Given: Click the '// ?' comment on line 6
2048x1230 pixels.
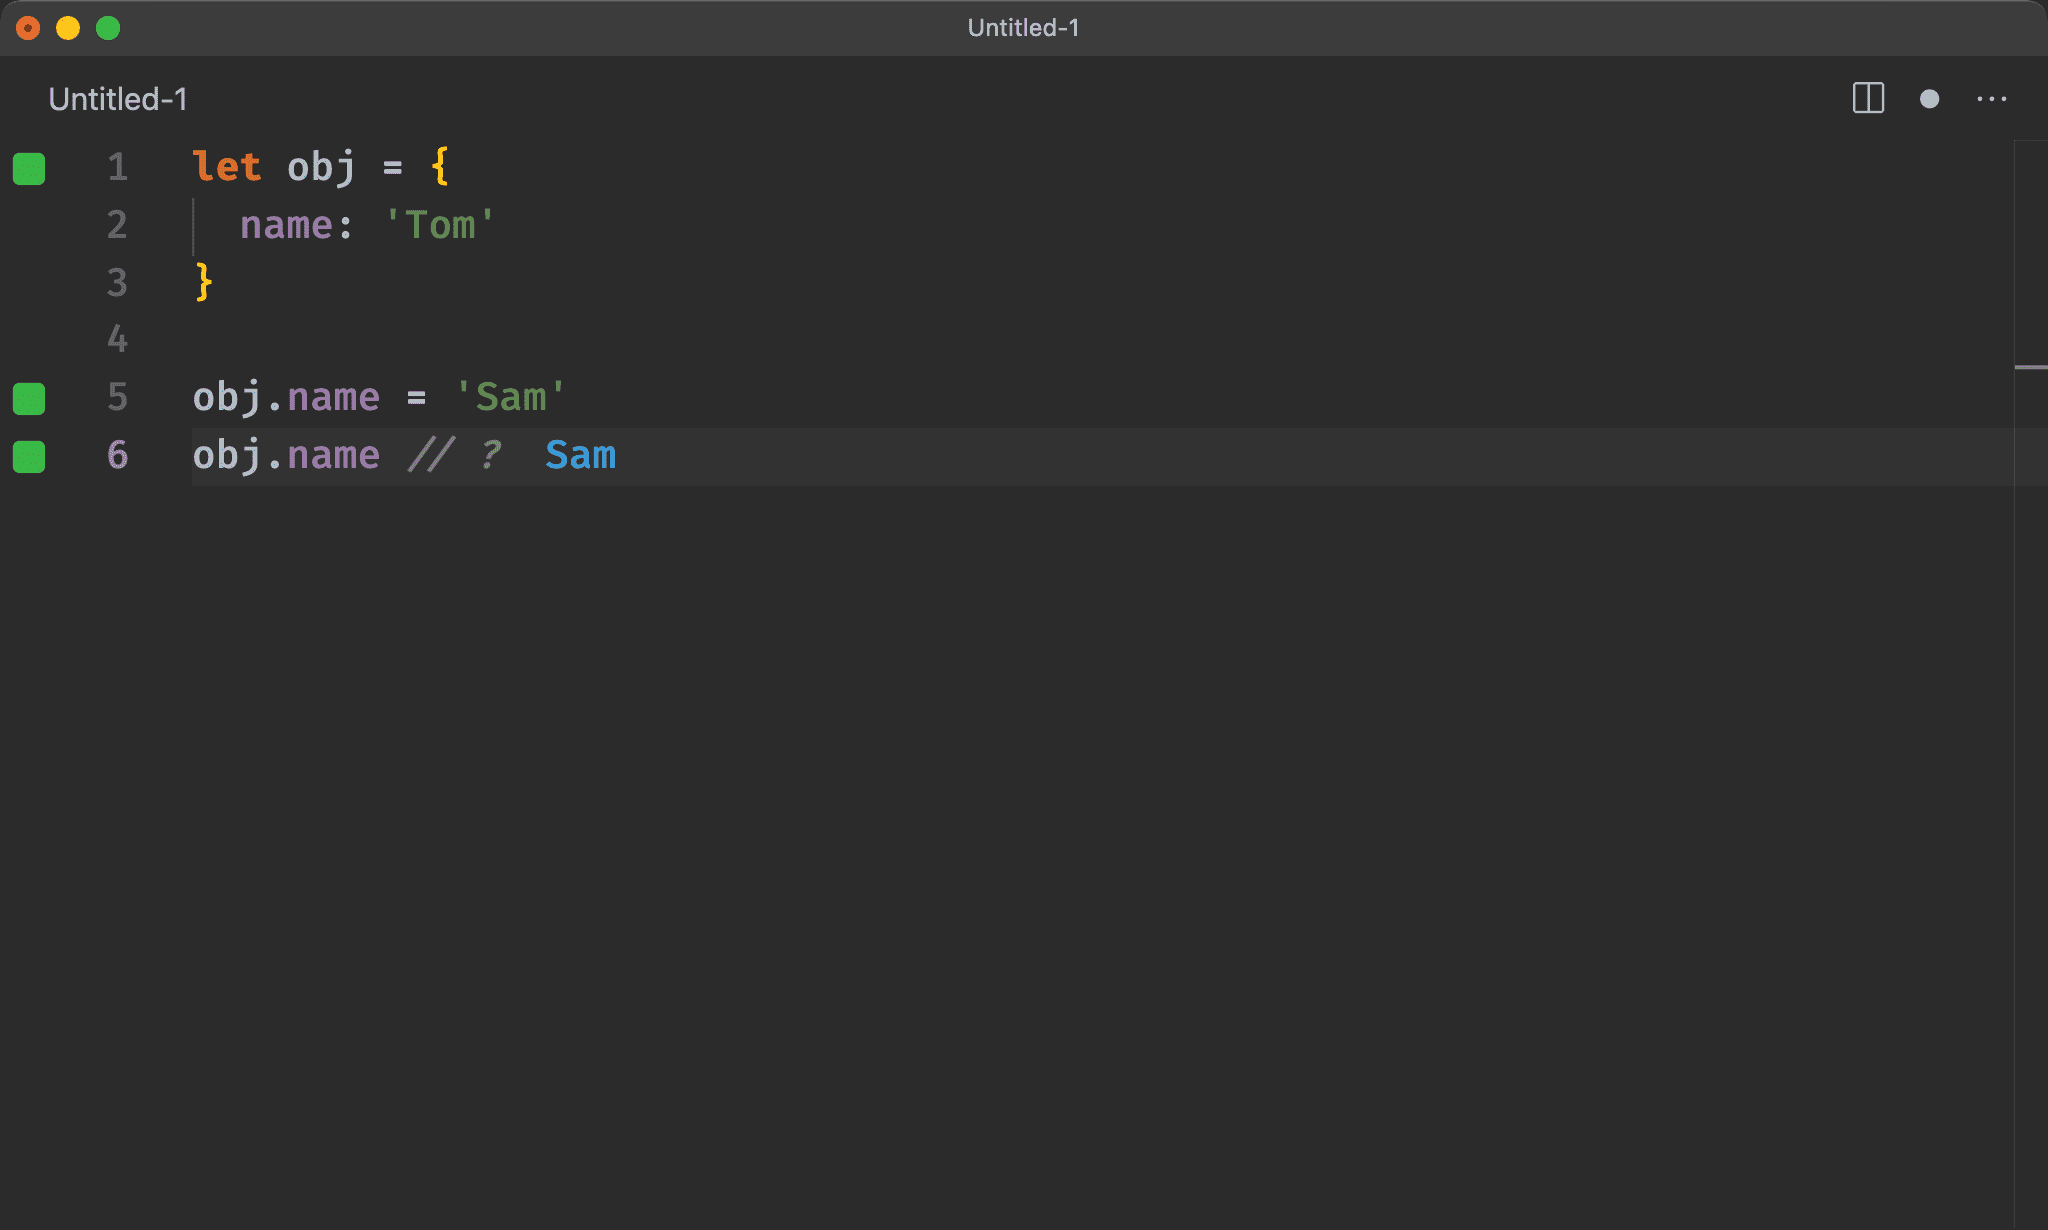Looking at the screenshot, I should coord(455,455).
